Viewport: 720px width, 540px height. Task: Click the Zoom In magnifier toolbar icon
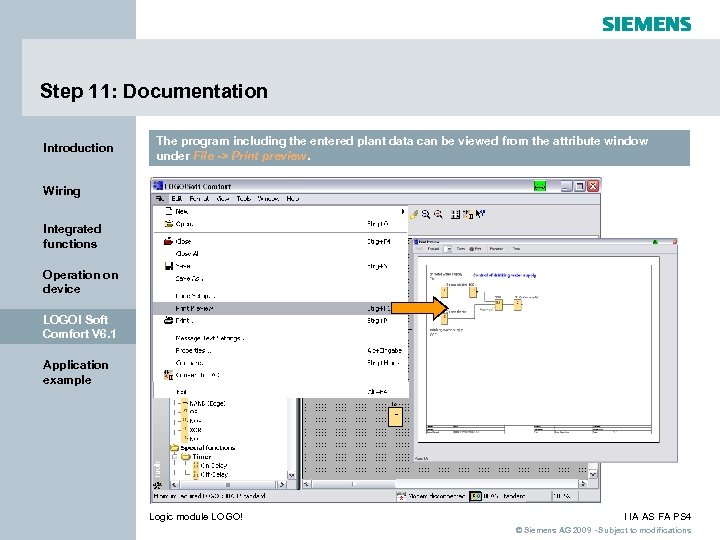(426, 214)
